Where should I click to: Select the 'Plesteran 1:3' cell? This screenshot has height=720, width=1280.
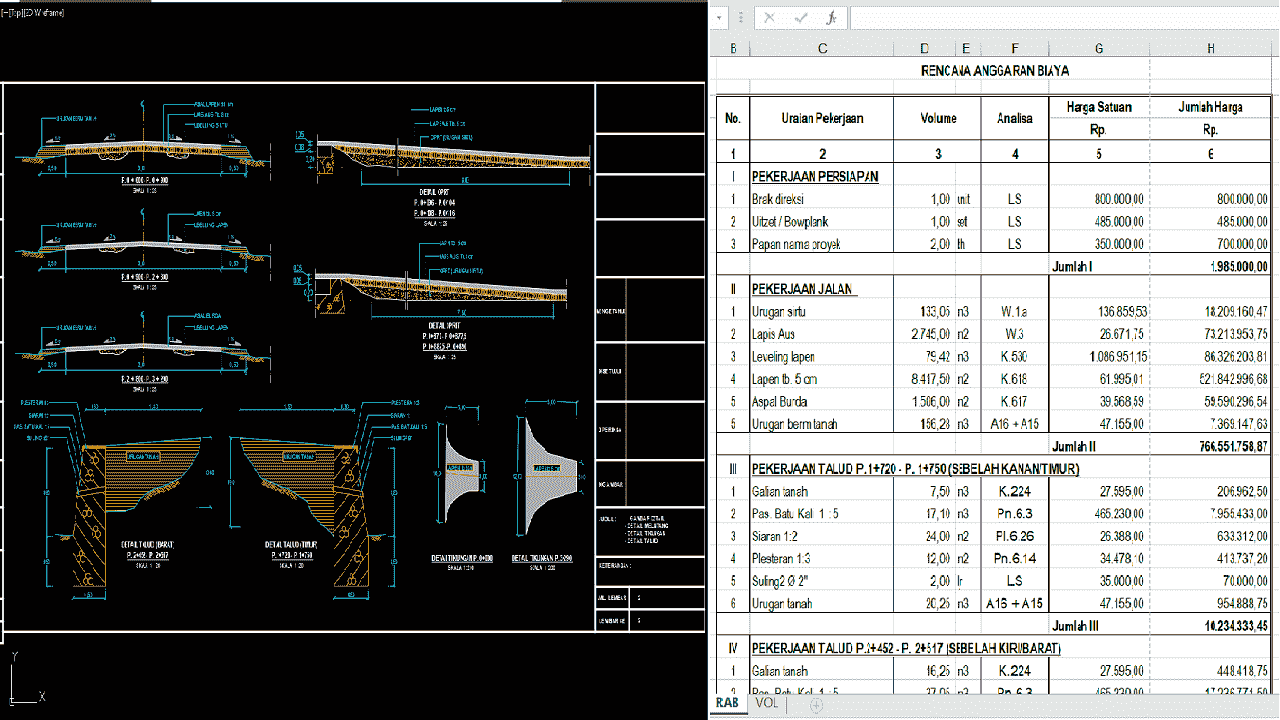click(822, 559)
